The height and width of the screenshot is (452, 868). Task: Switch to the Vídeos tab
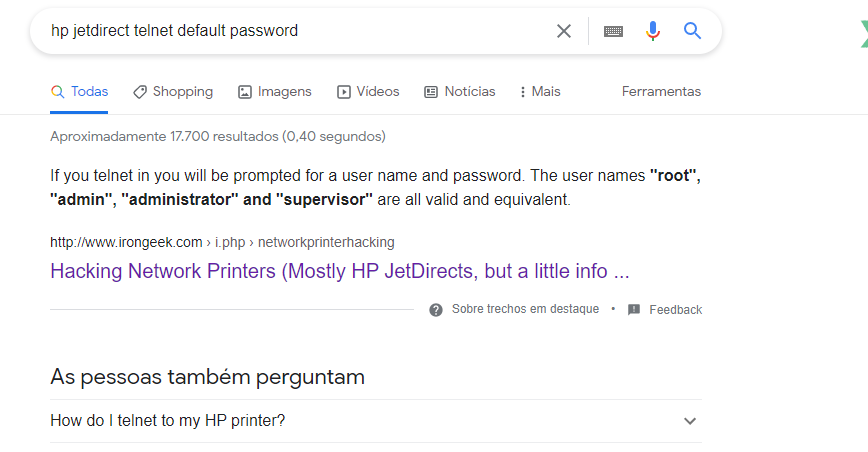pyautogui.click(x=368, y=92)
